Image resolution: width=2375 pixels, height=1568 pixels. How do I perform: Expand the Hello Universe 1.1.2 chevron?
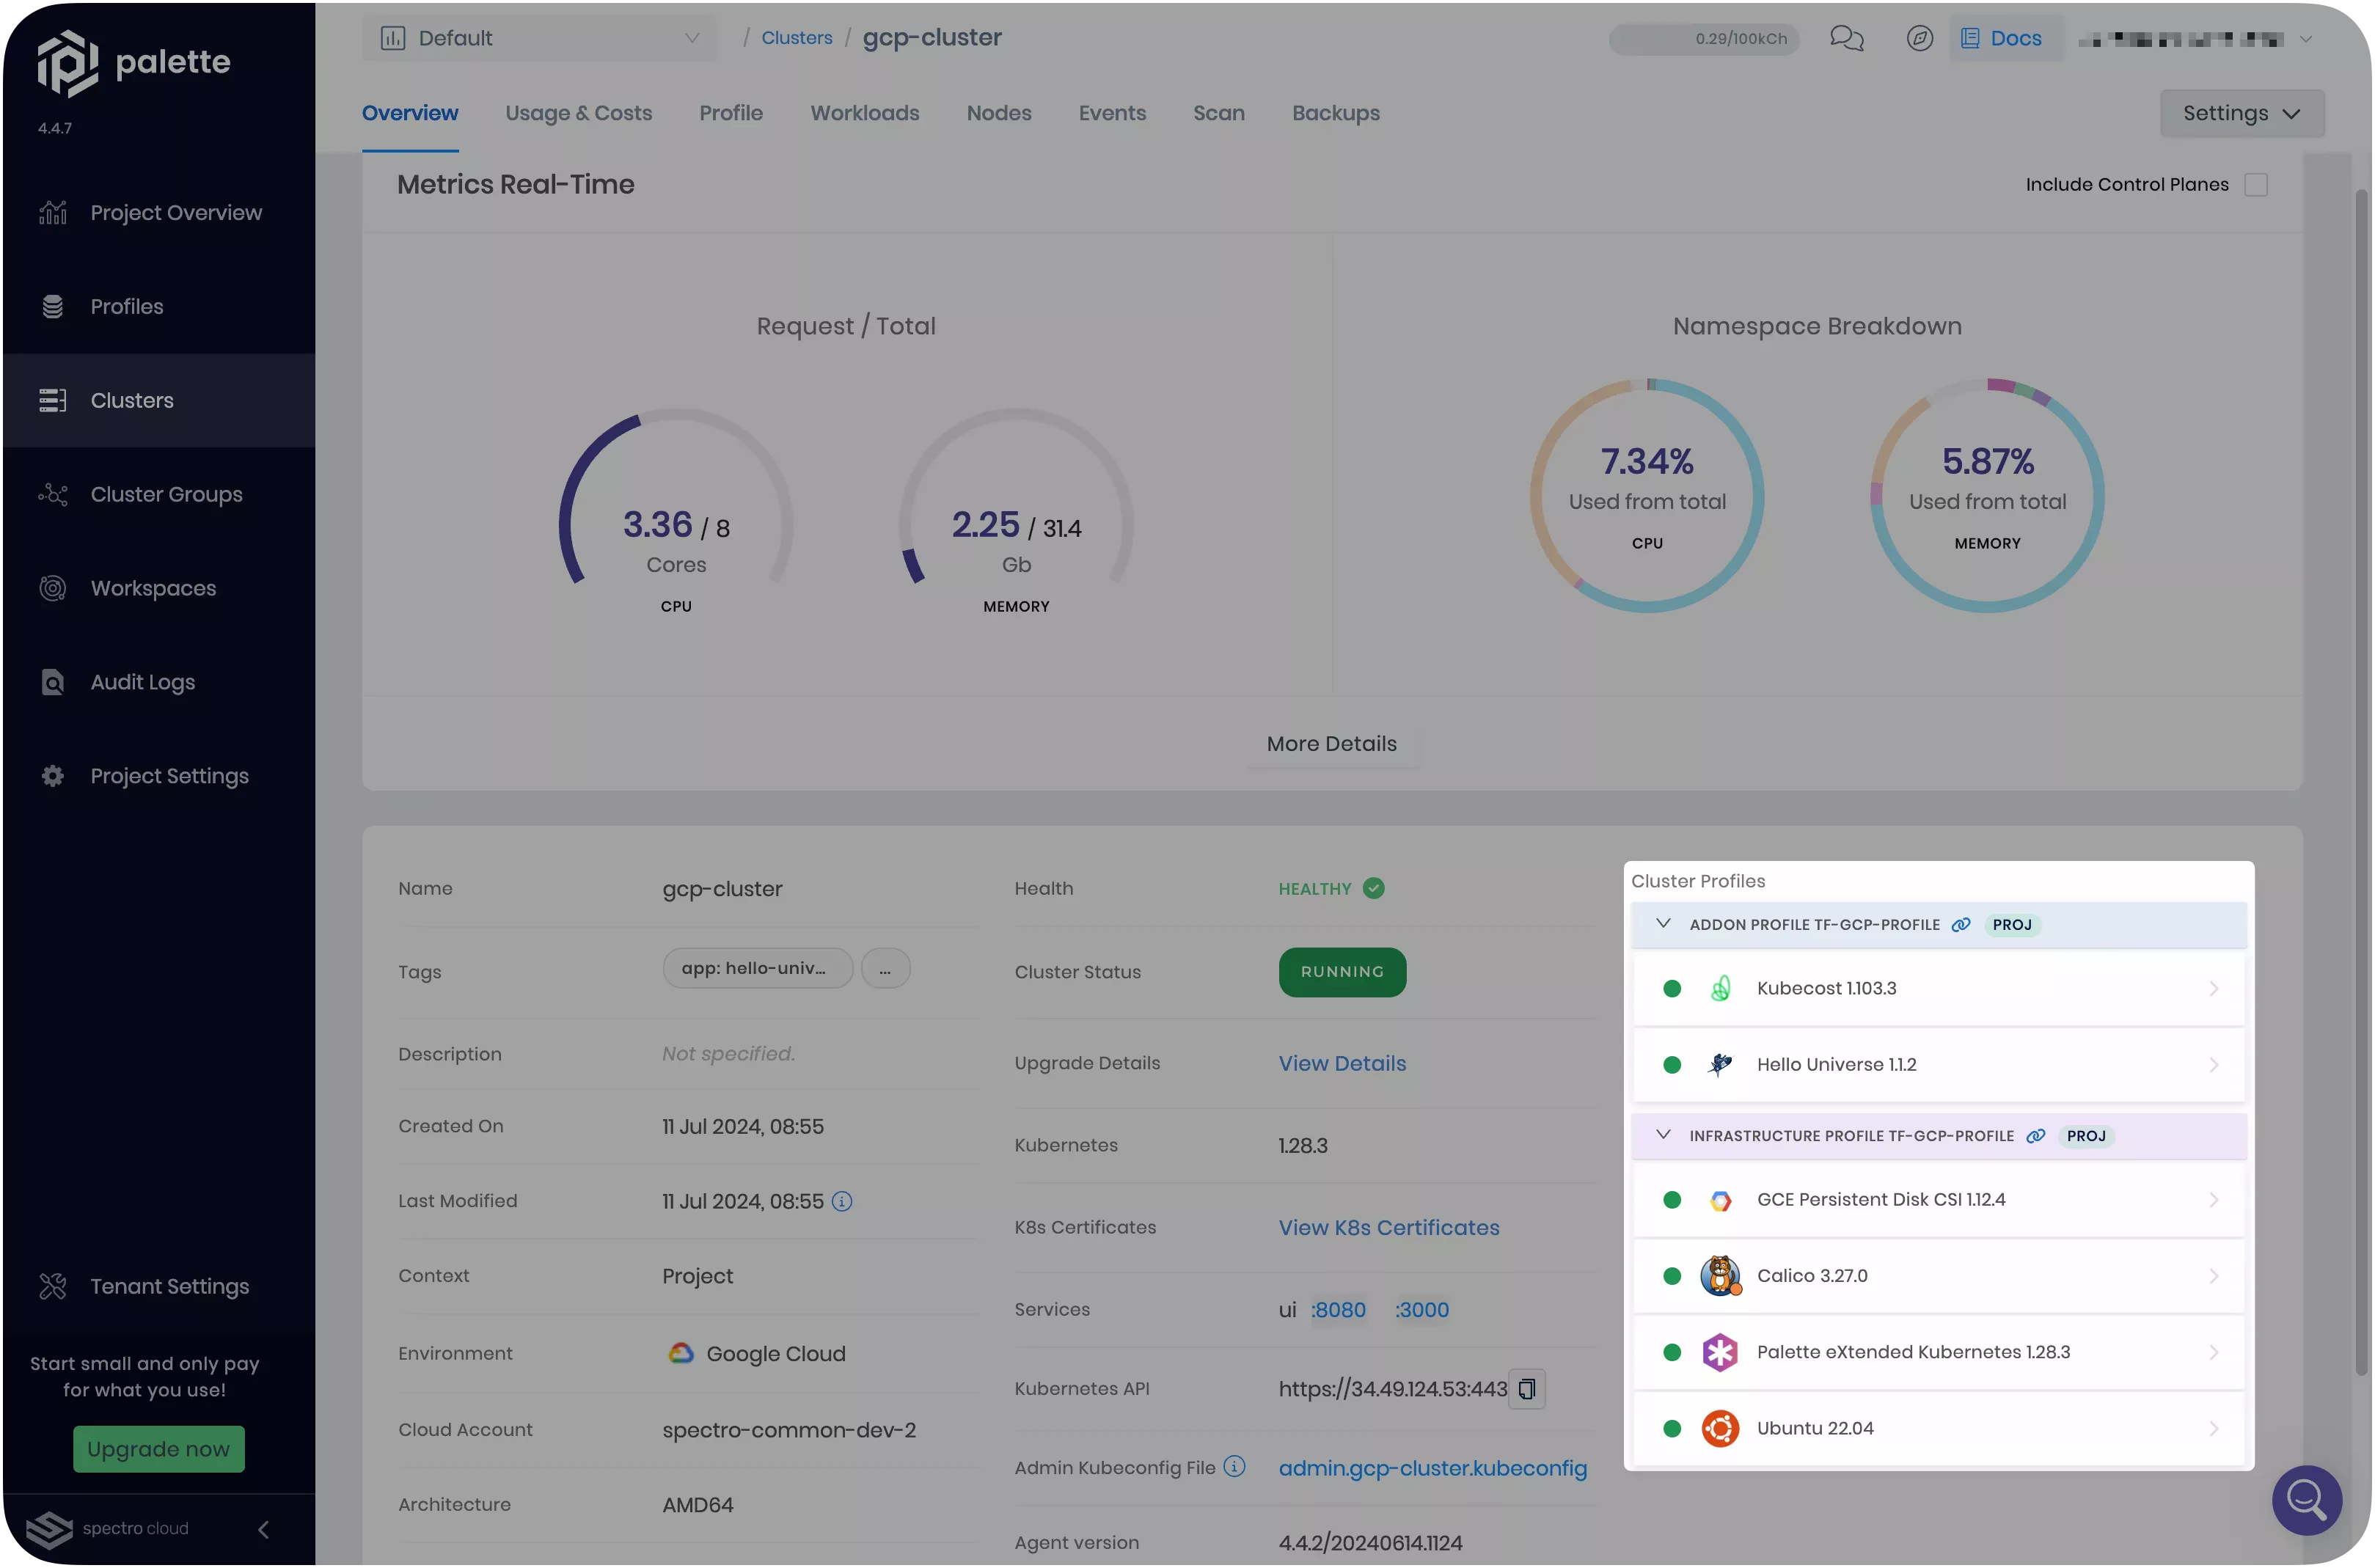(x=2214, y=1065)
